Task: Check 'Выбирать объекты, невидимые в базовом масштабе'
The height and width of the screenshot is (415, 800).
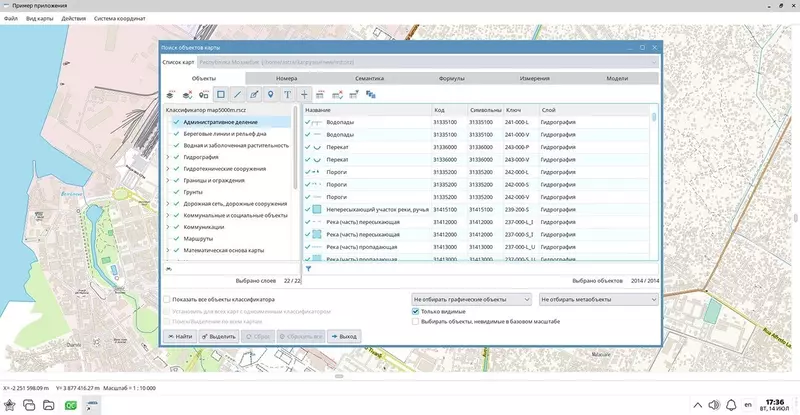Action: click(415, 322)
